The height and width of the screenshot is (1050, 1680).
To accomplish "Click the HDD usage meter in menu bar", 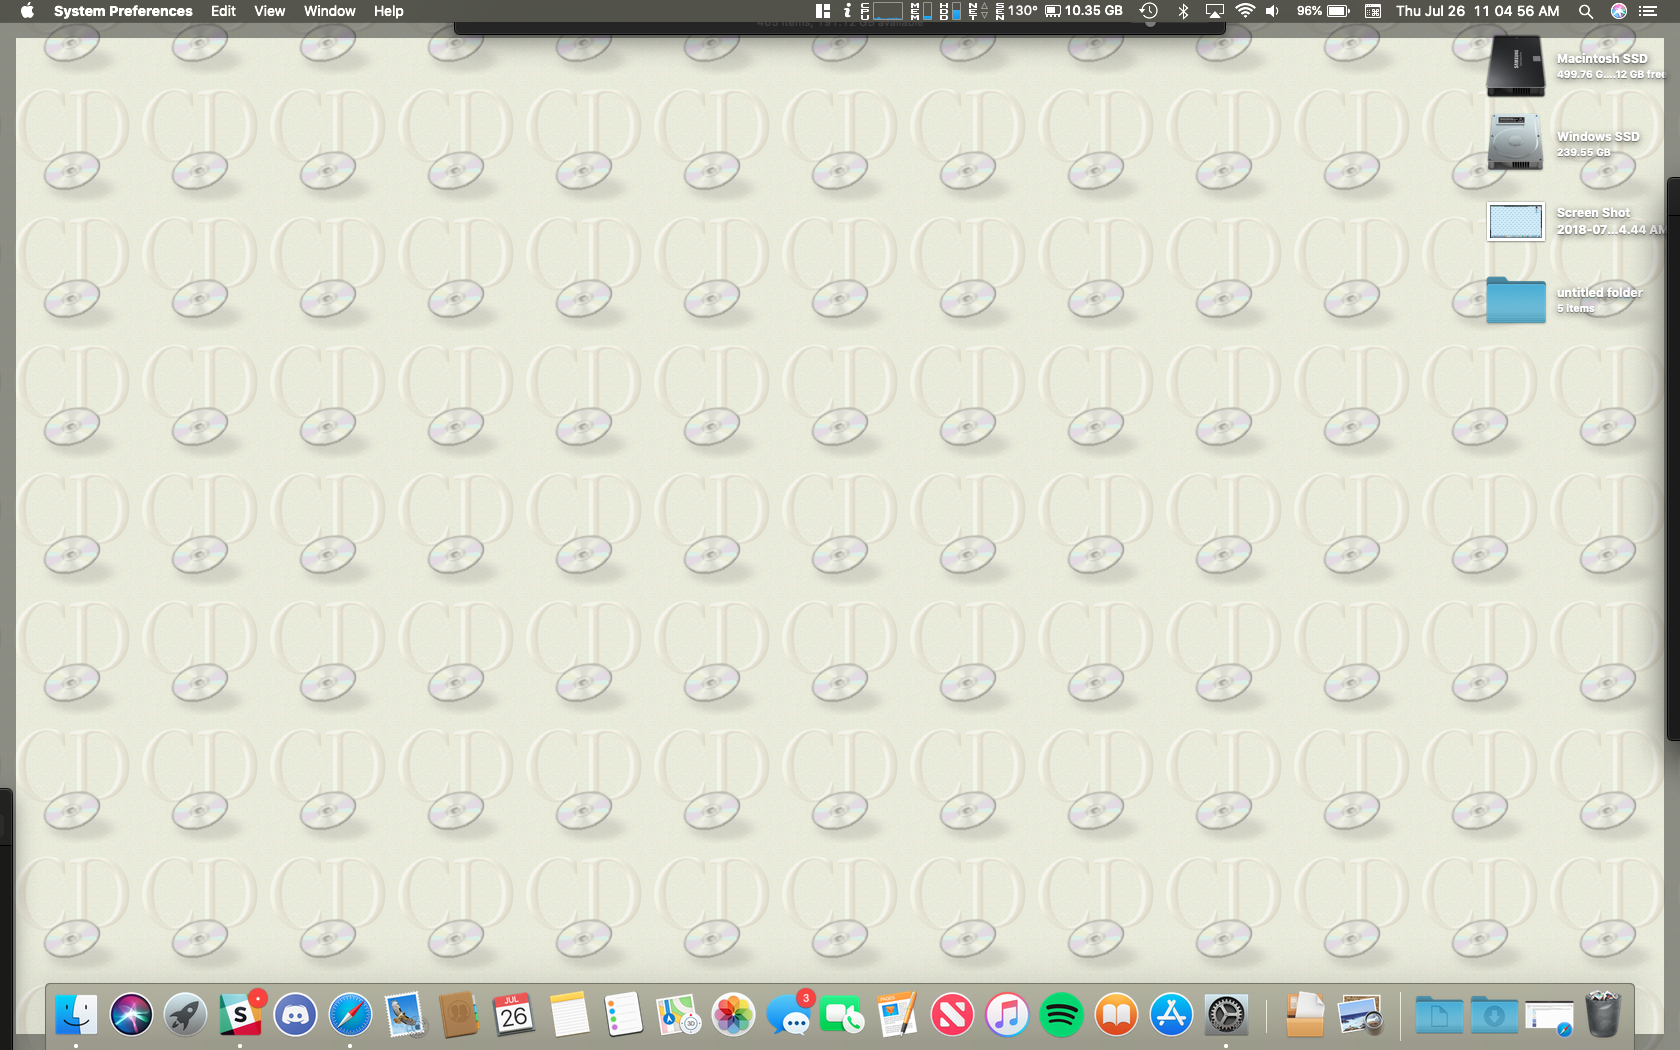I will (x=950, y=11).
